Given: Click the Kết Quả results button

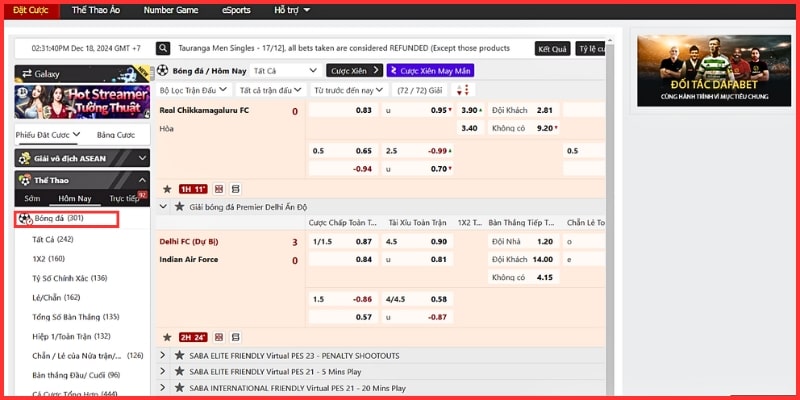Looking at the screenshot, I should (552, 48).
